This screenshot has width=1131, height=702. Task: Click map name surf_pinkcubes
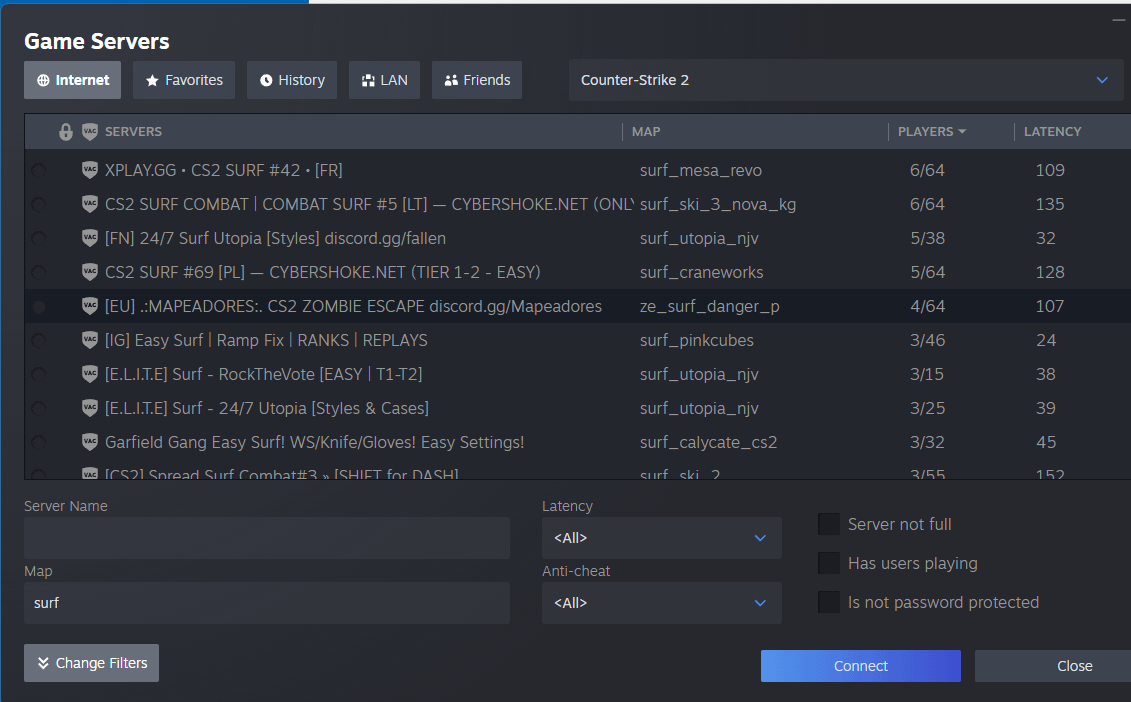pyautogui.click(x=697, y=341)
